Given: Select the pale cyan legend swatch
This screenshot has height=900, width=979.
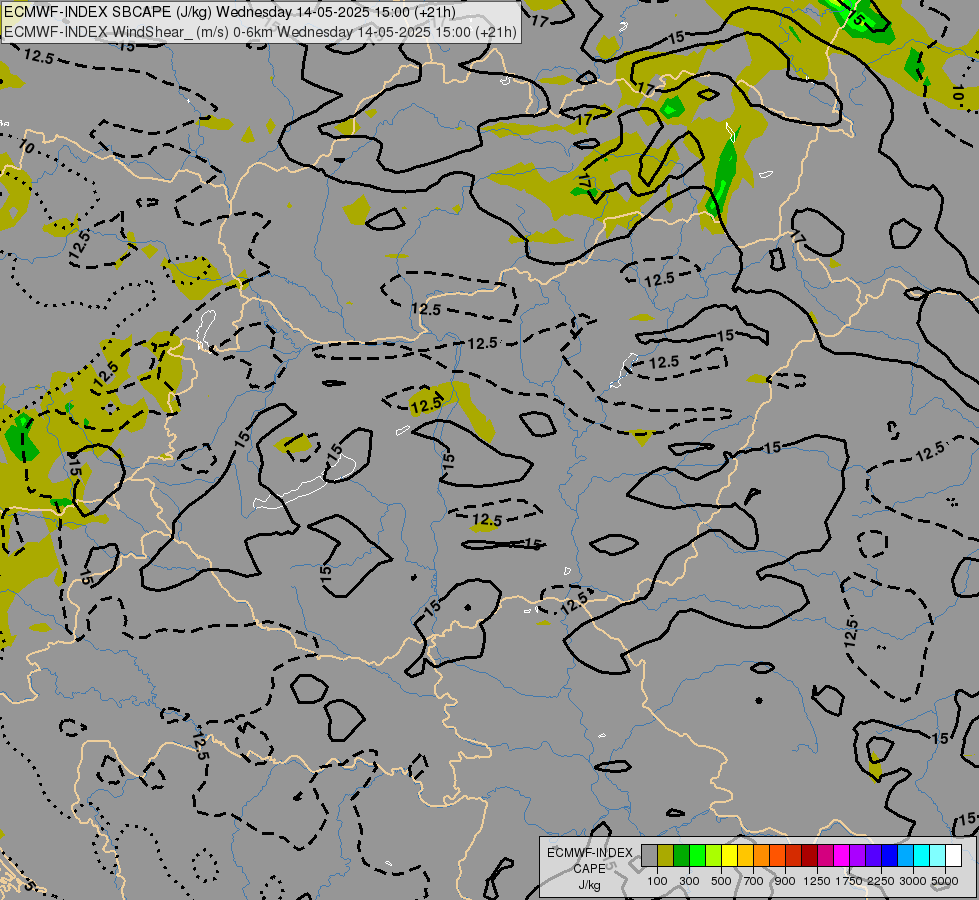Looking at the screenshot, I should tap(938, 855).
